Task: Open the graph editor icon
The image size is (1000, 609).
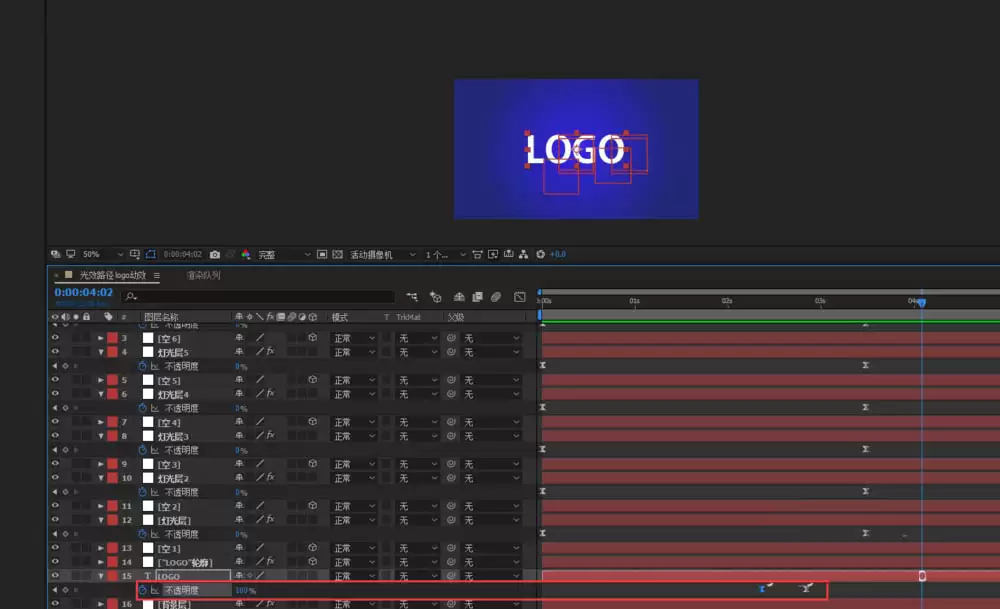Action: [x=520, y=297]
